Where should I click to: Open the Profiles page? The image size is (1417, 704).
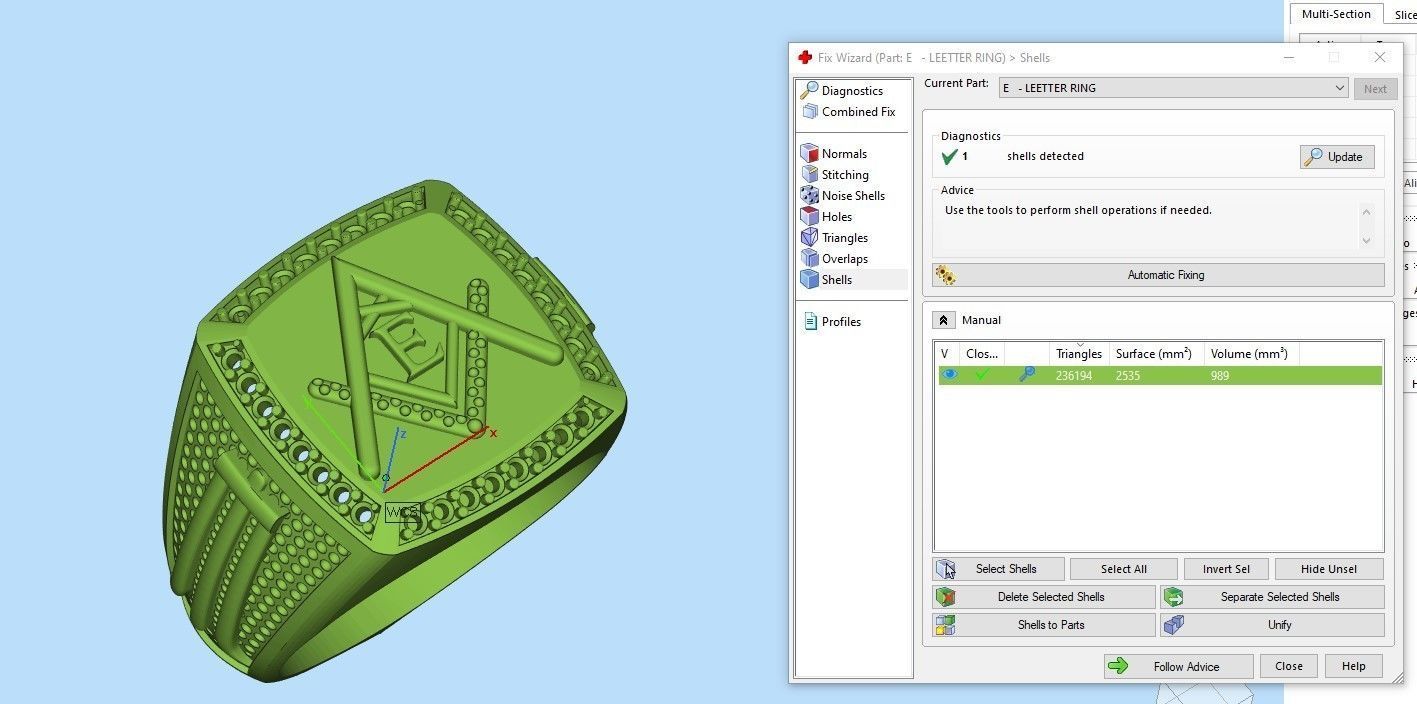tap(831, 322)
